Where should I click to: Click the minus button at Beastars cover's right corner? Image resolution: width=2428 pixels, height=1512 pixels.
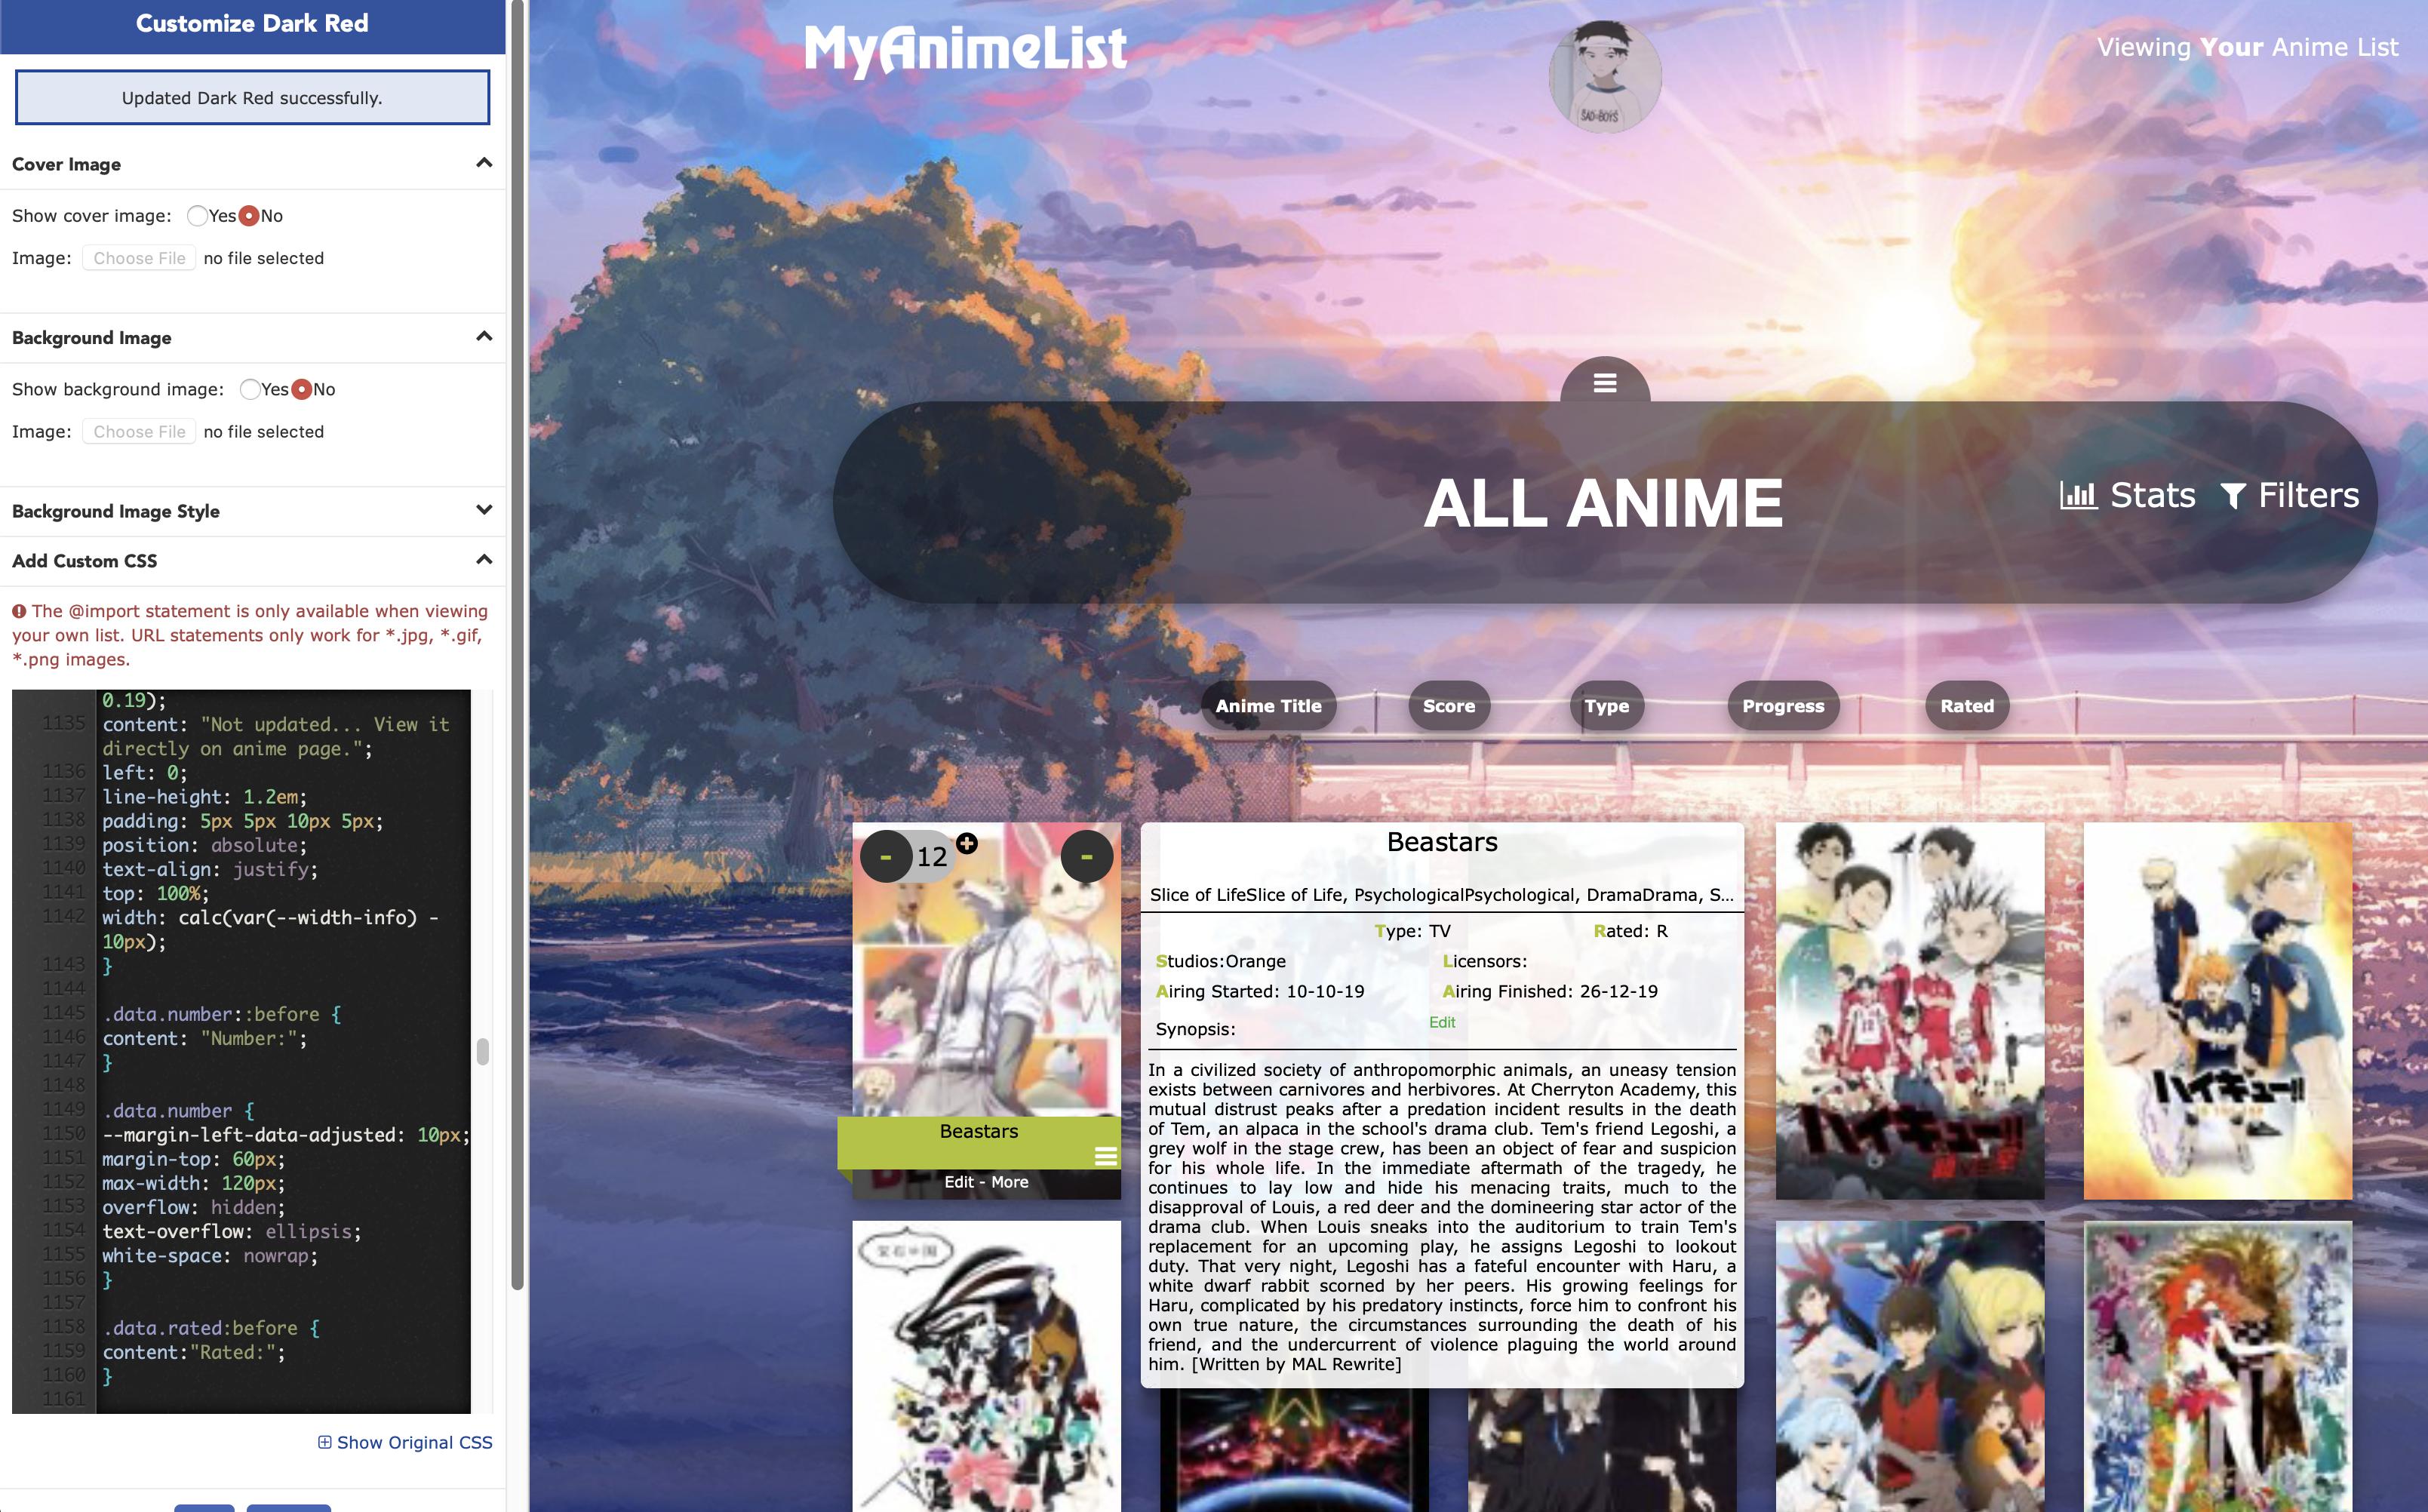click(x=1086, y=856)
